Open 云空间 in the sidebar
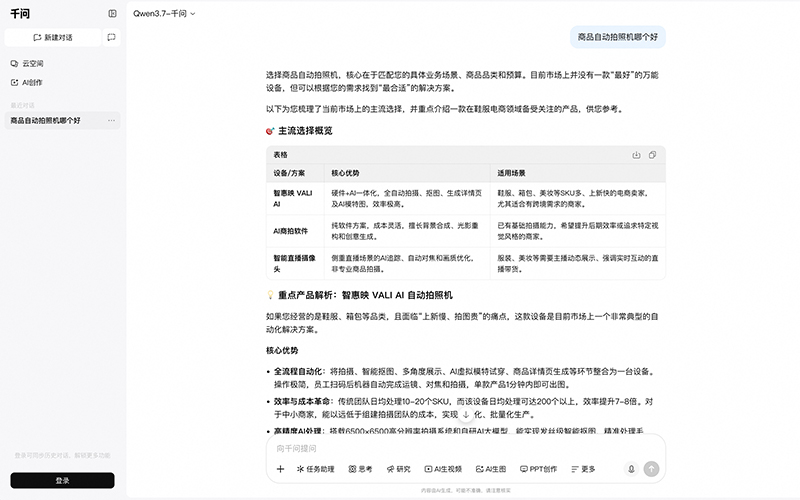This screenshot has width=800, height=500. pos(27,63)
